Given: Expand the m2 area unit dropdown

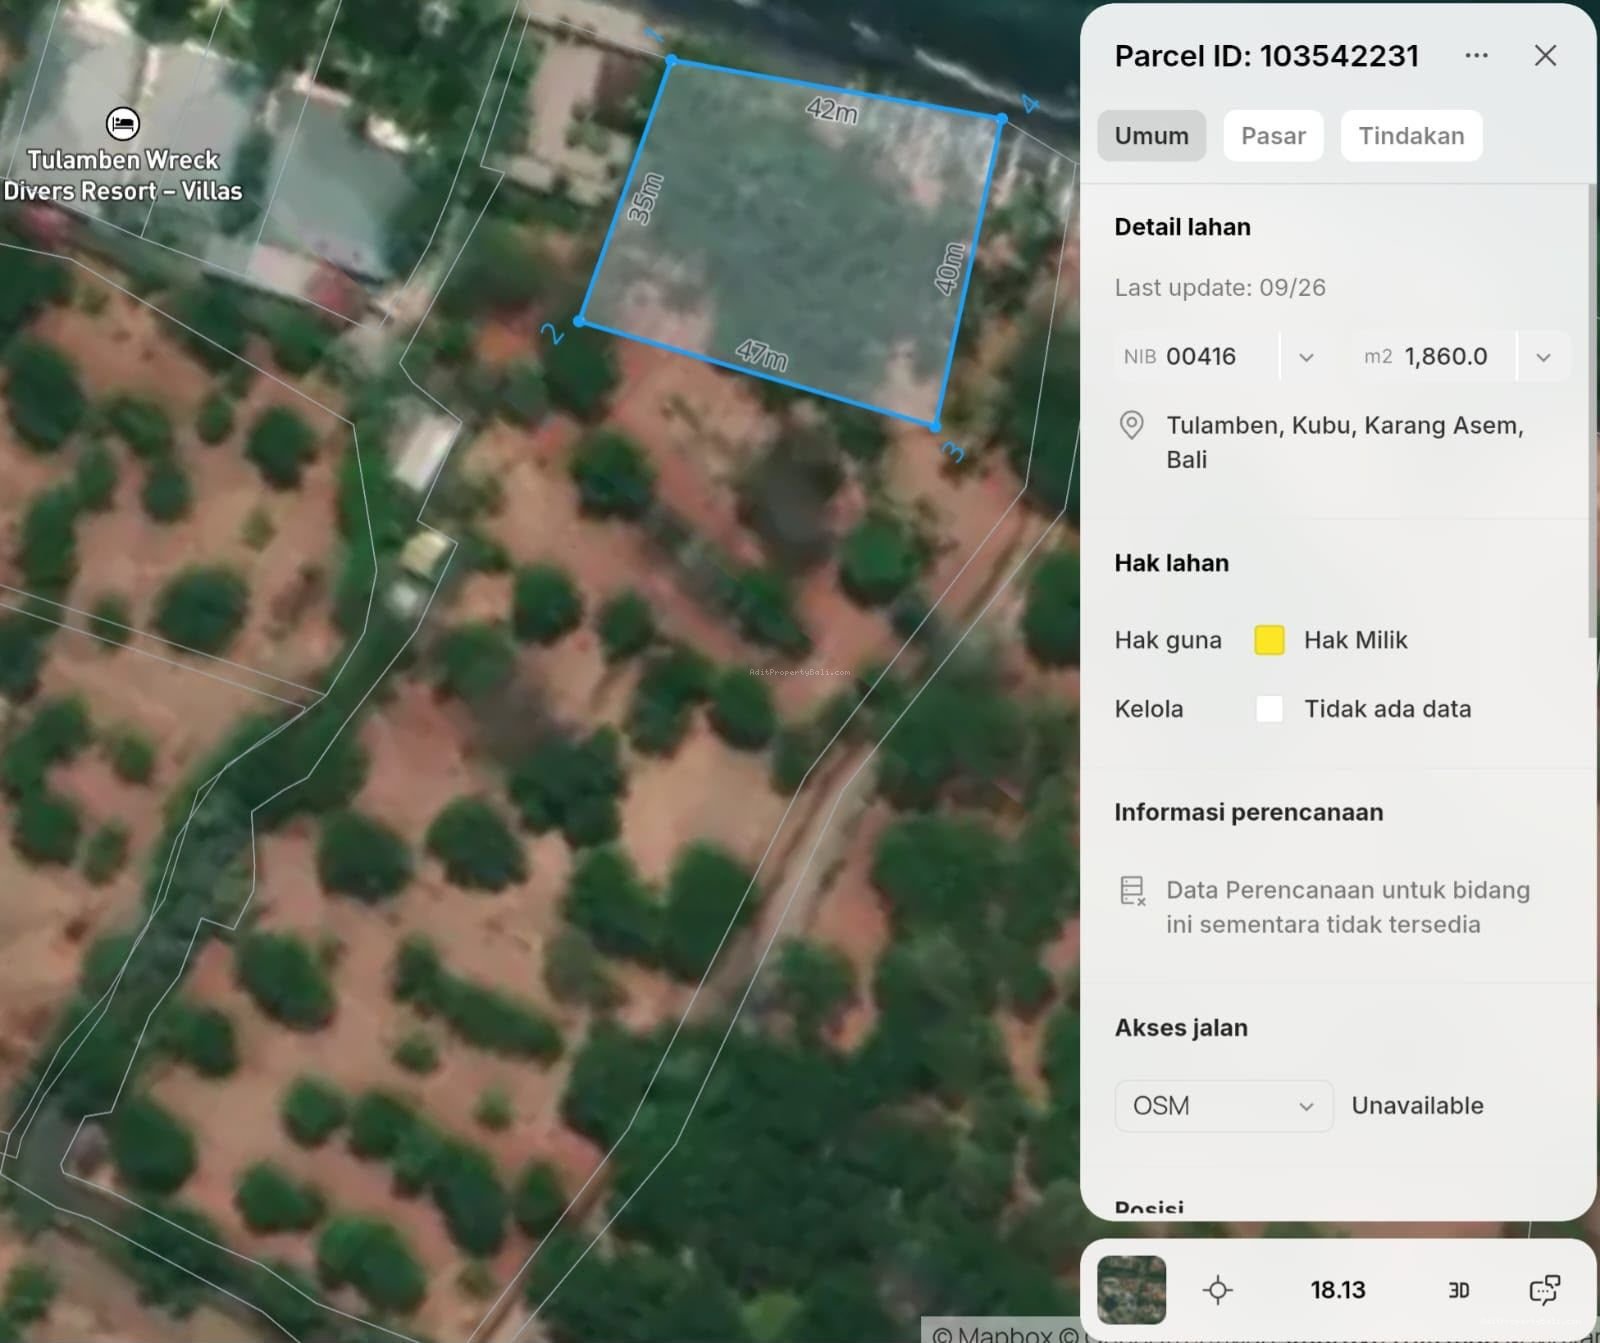Looking at the screenshot, I should tap(1543, 357).
